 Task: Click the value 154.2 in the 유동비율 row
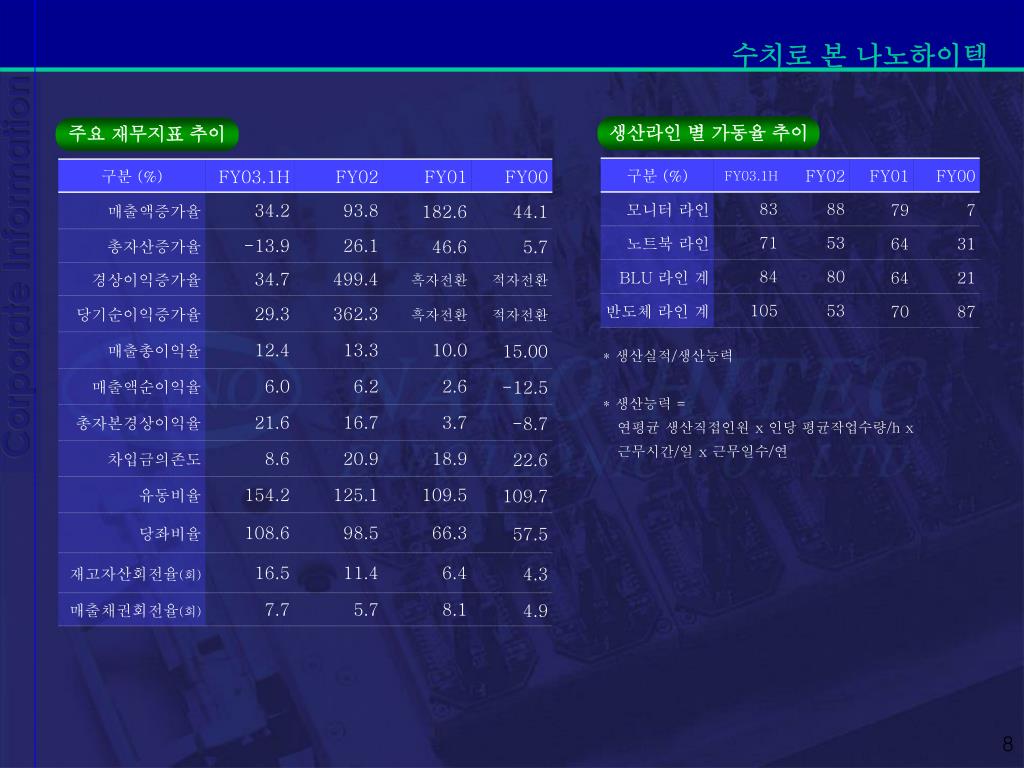click(x=267, y=495)
